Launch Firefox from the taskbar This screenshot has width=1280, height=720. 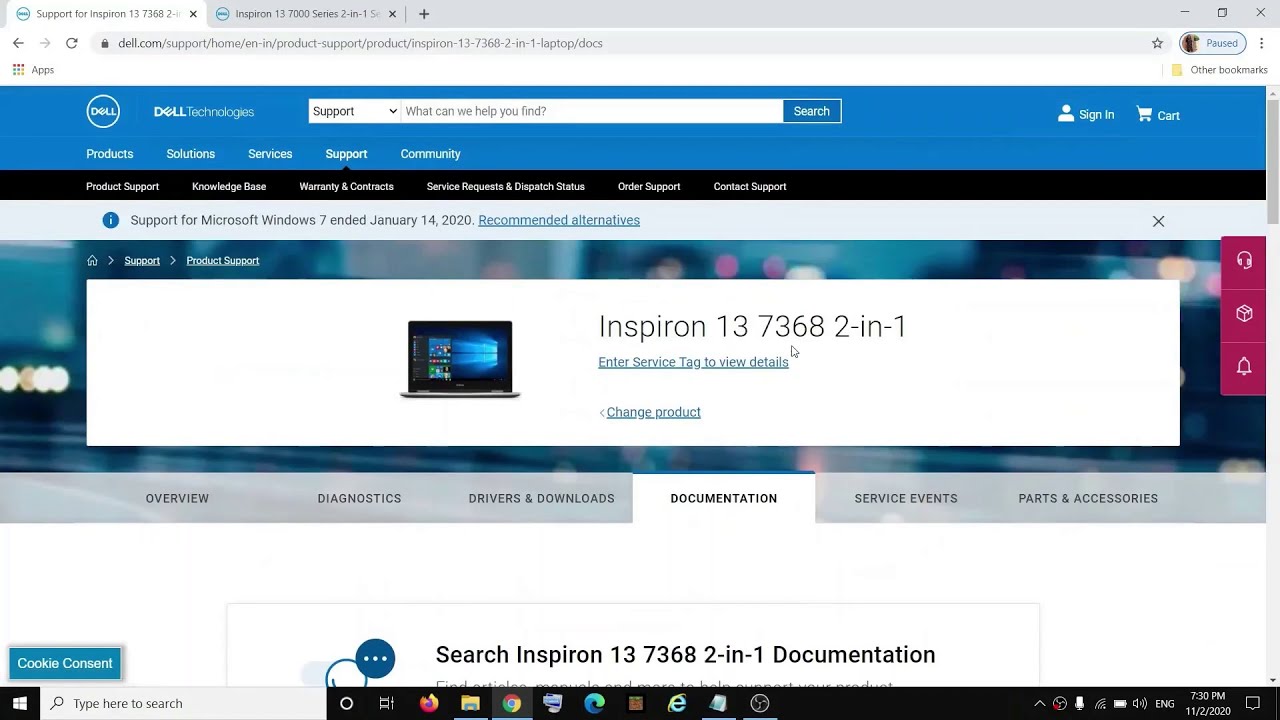tap(429, 703)
